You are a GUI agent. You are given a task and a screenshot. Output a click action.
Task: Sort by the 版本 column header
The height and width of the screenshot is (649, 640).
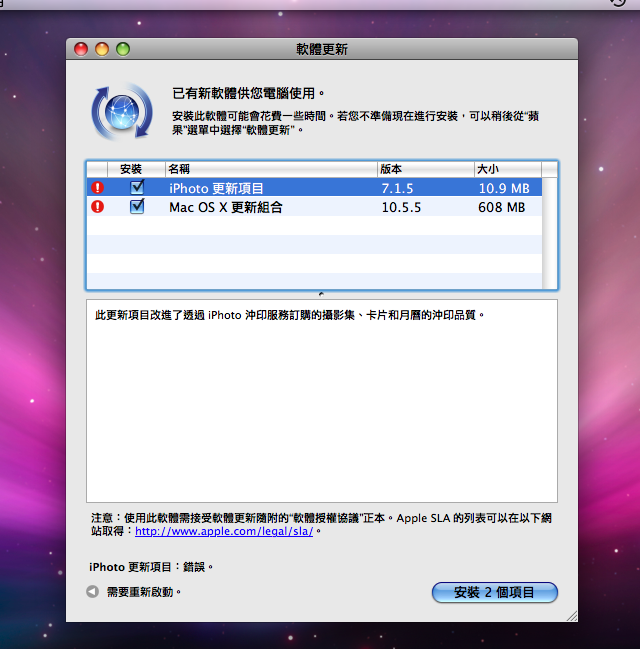coord(426,169)
